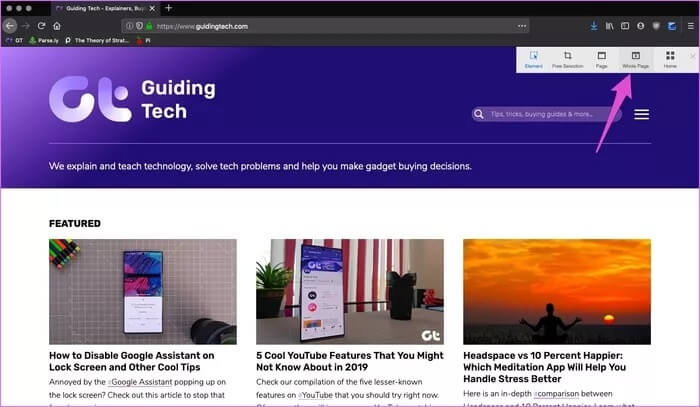The width and height of the screenshot is (700, 407).
Task: Open the Downloads toolbar icon
Action: [x=594, y=26]
